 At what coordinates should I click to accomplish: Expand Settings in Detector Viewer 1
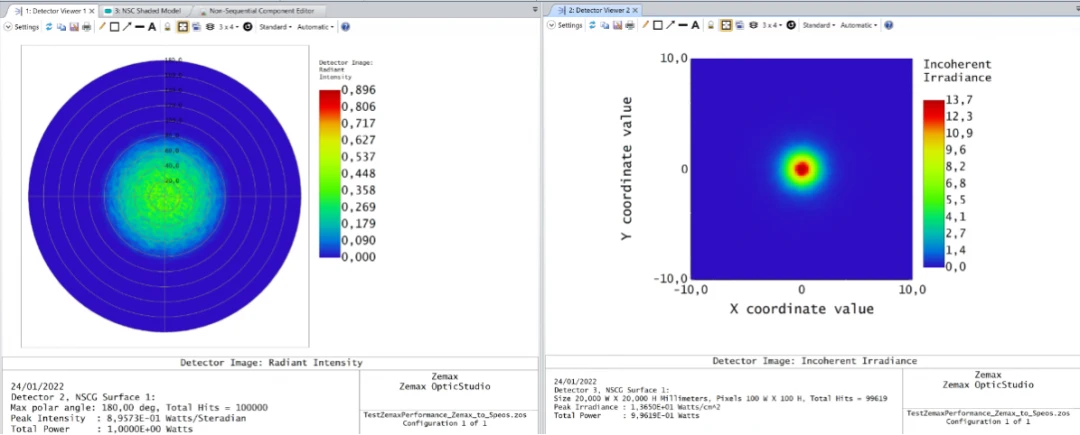point(22,27)
